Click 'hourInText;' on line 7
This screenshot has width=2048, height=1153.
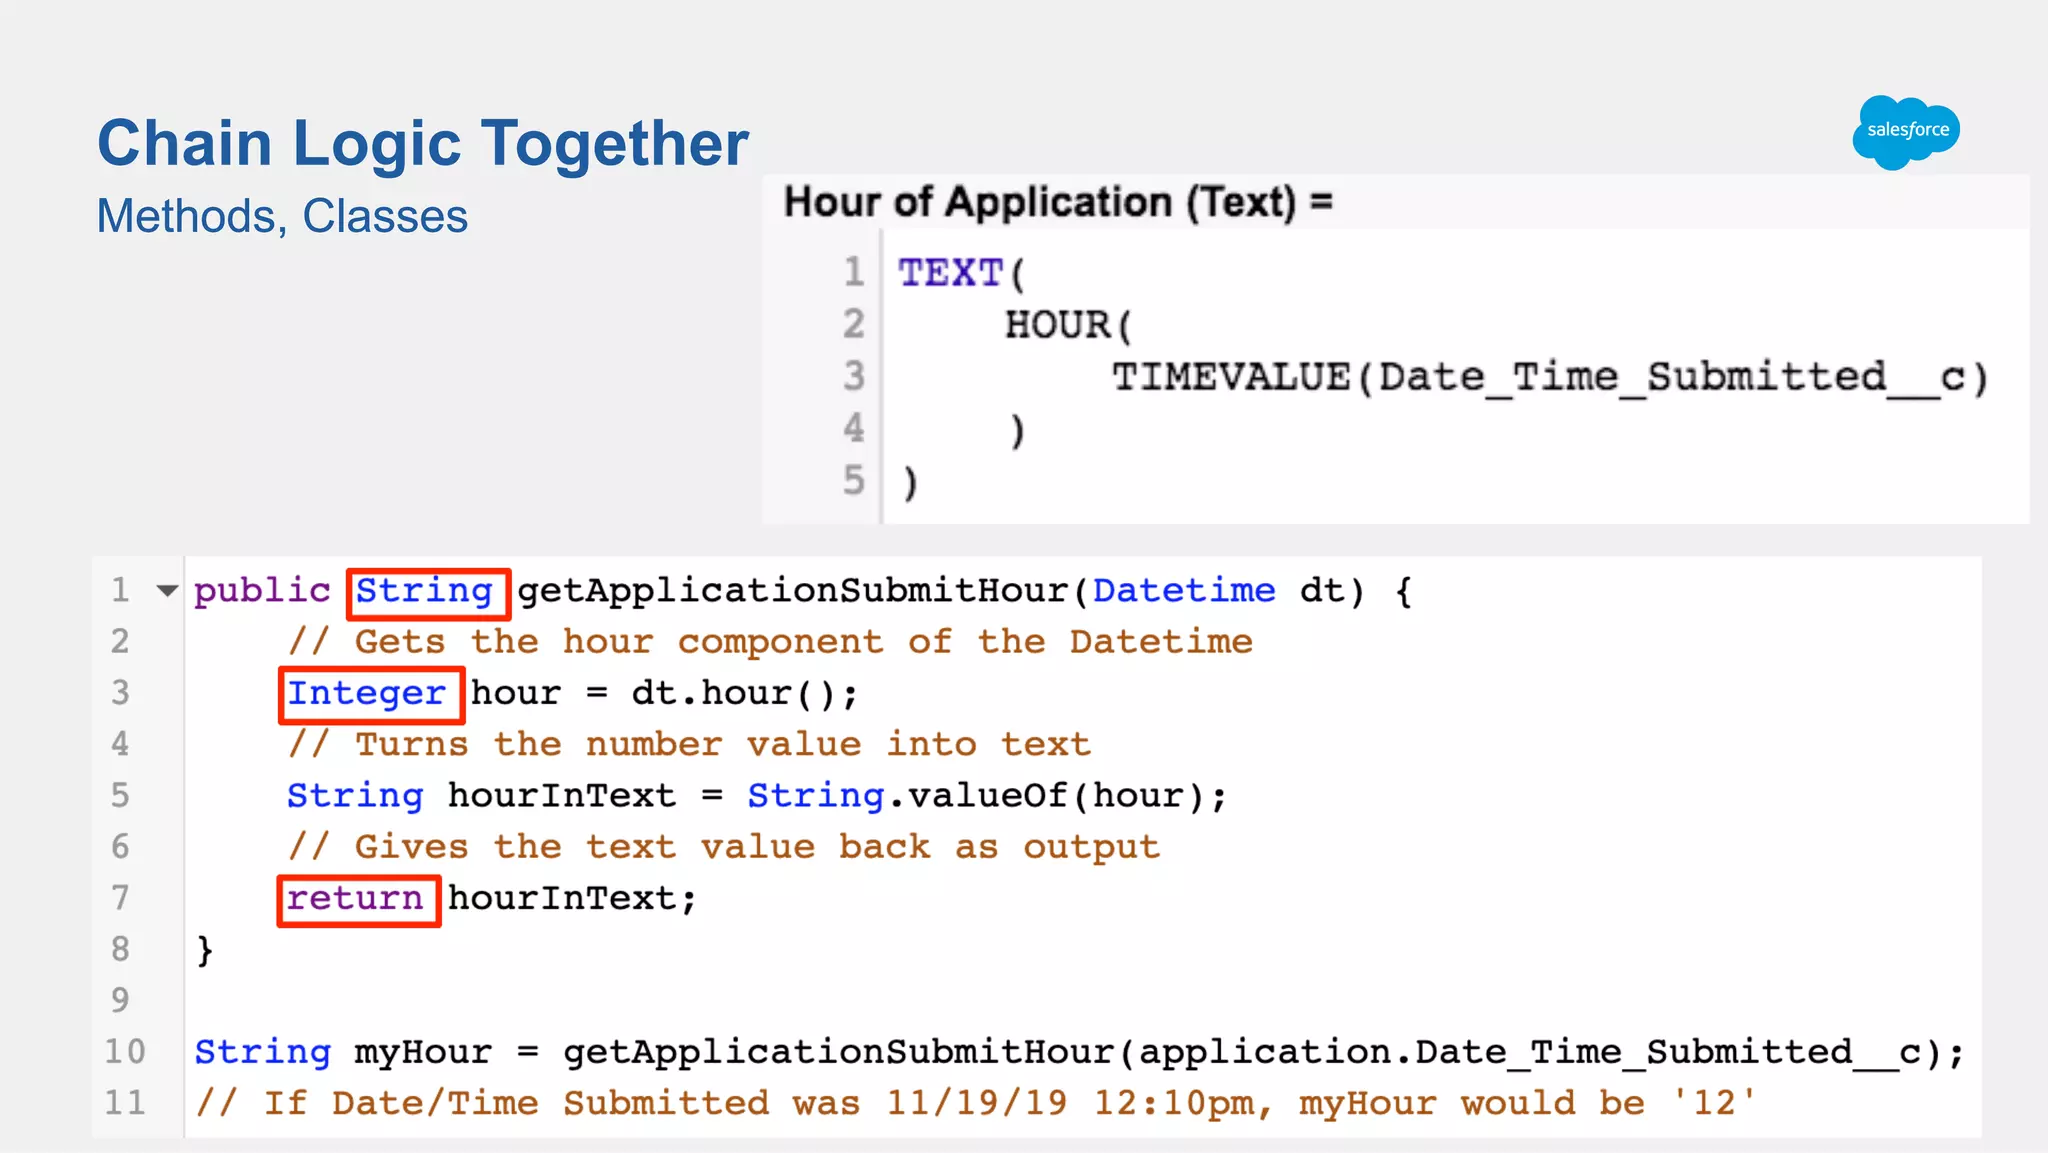(572, 899)
